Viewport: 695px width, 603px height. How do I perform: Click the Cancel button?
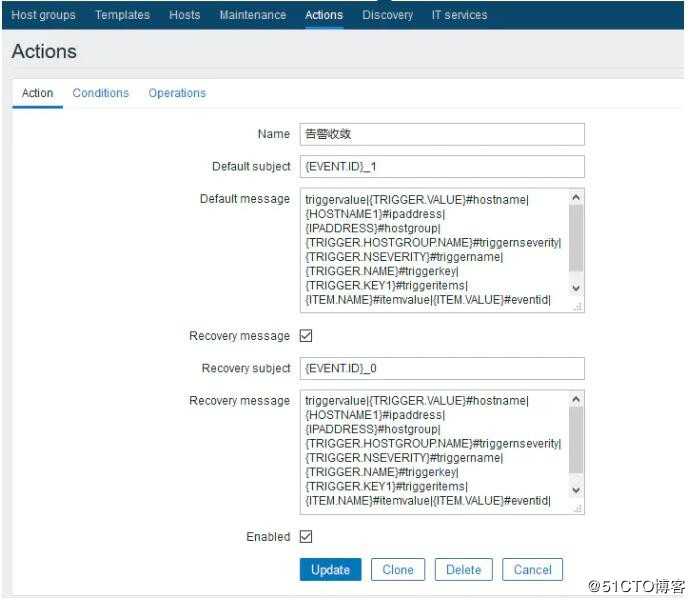coord(533,570)
